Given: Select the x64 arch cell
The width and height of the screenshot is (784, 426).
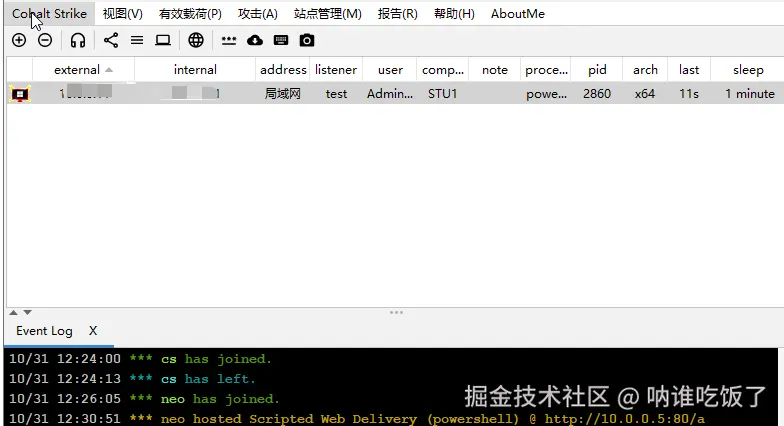Looking at the screenshot, I should click(x=645, y=94).
